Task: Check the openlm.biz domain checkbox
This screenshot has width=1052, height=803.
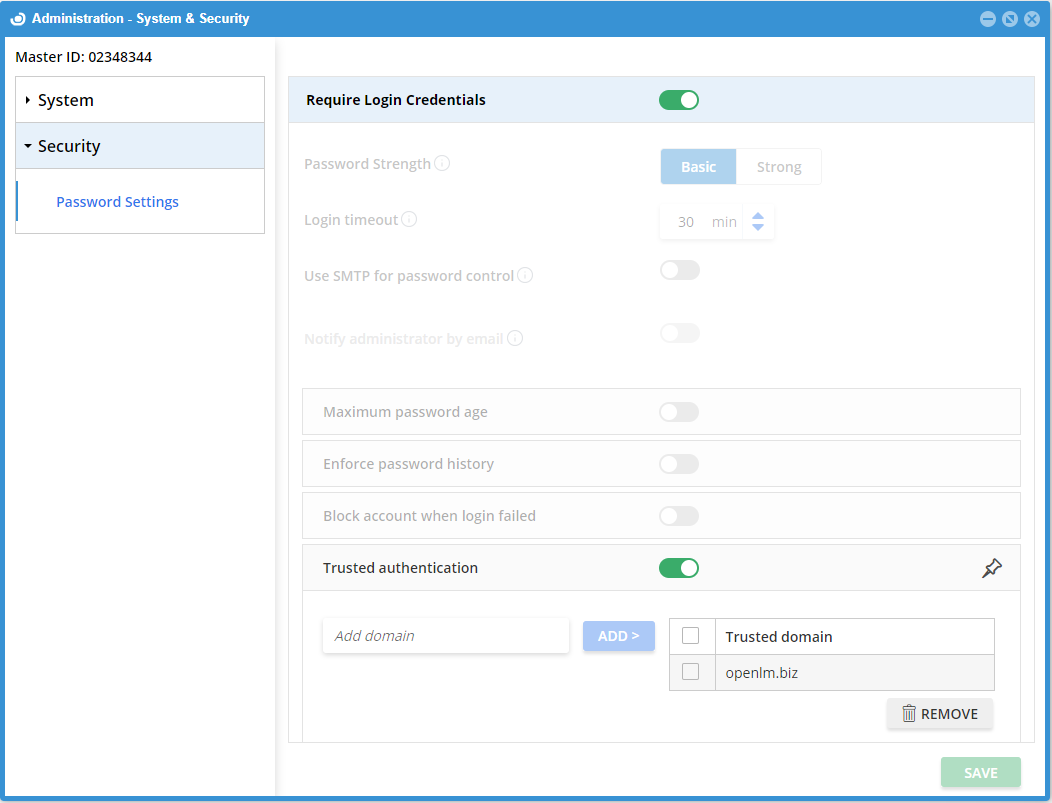Action: [x=690, y=672]
